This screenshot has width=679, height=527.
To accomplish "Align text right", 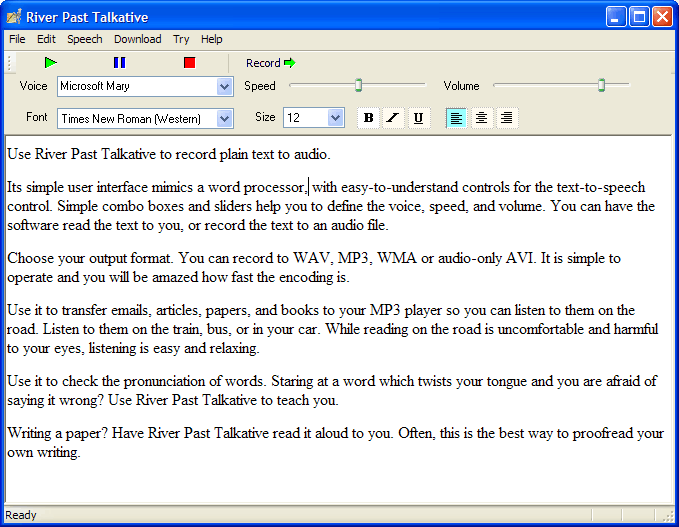I will 506,118.
